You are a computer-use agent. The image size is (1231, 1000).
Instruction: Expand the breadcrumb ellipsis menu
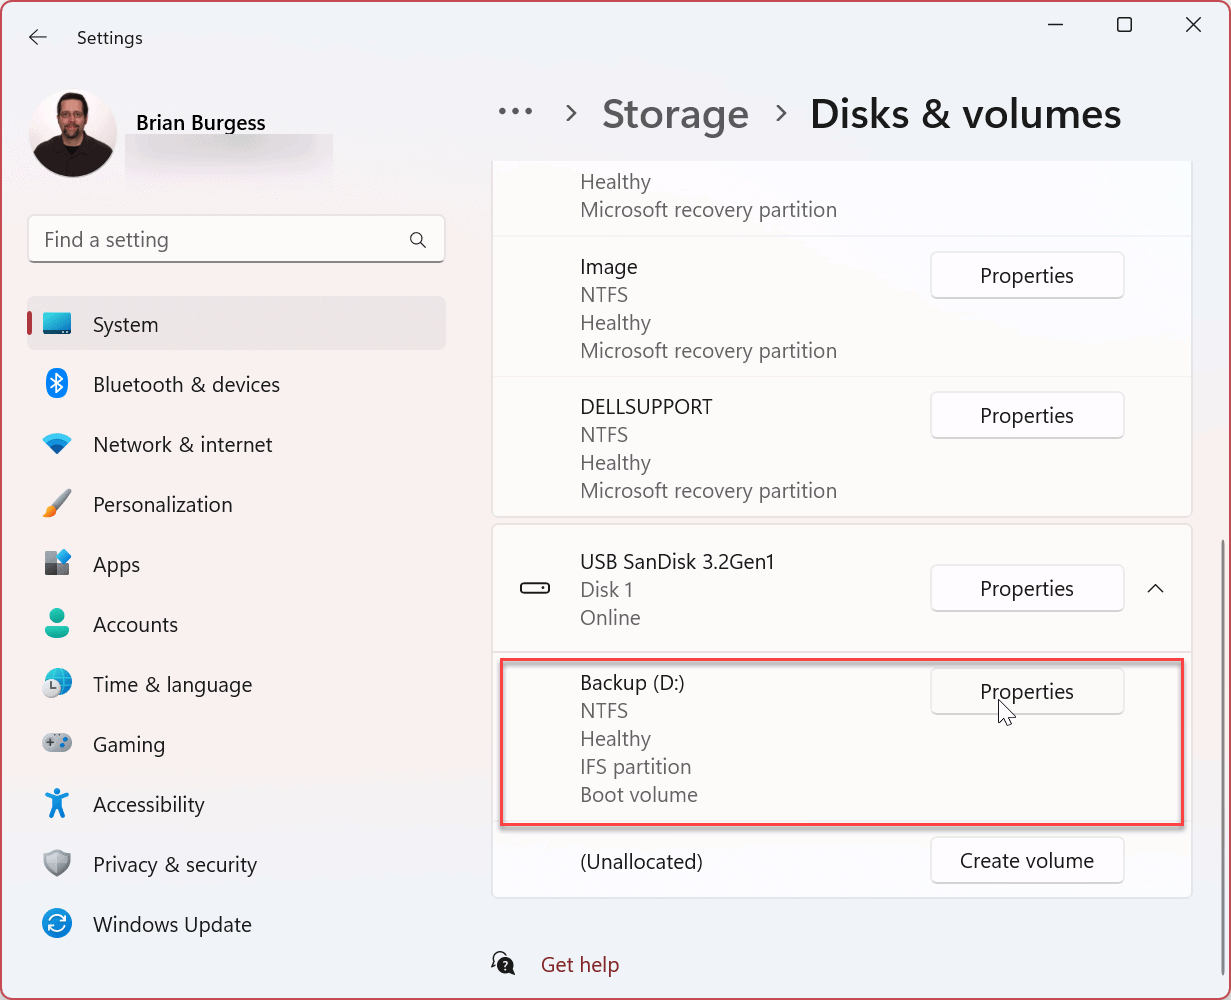click(516, 113)
